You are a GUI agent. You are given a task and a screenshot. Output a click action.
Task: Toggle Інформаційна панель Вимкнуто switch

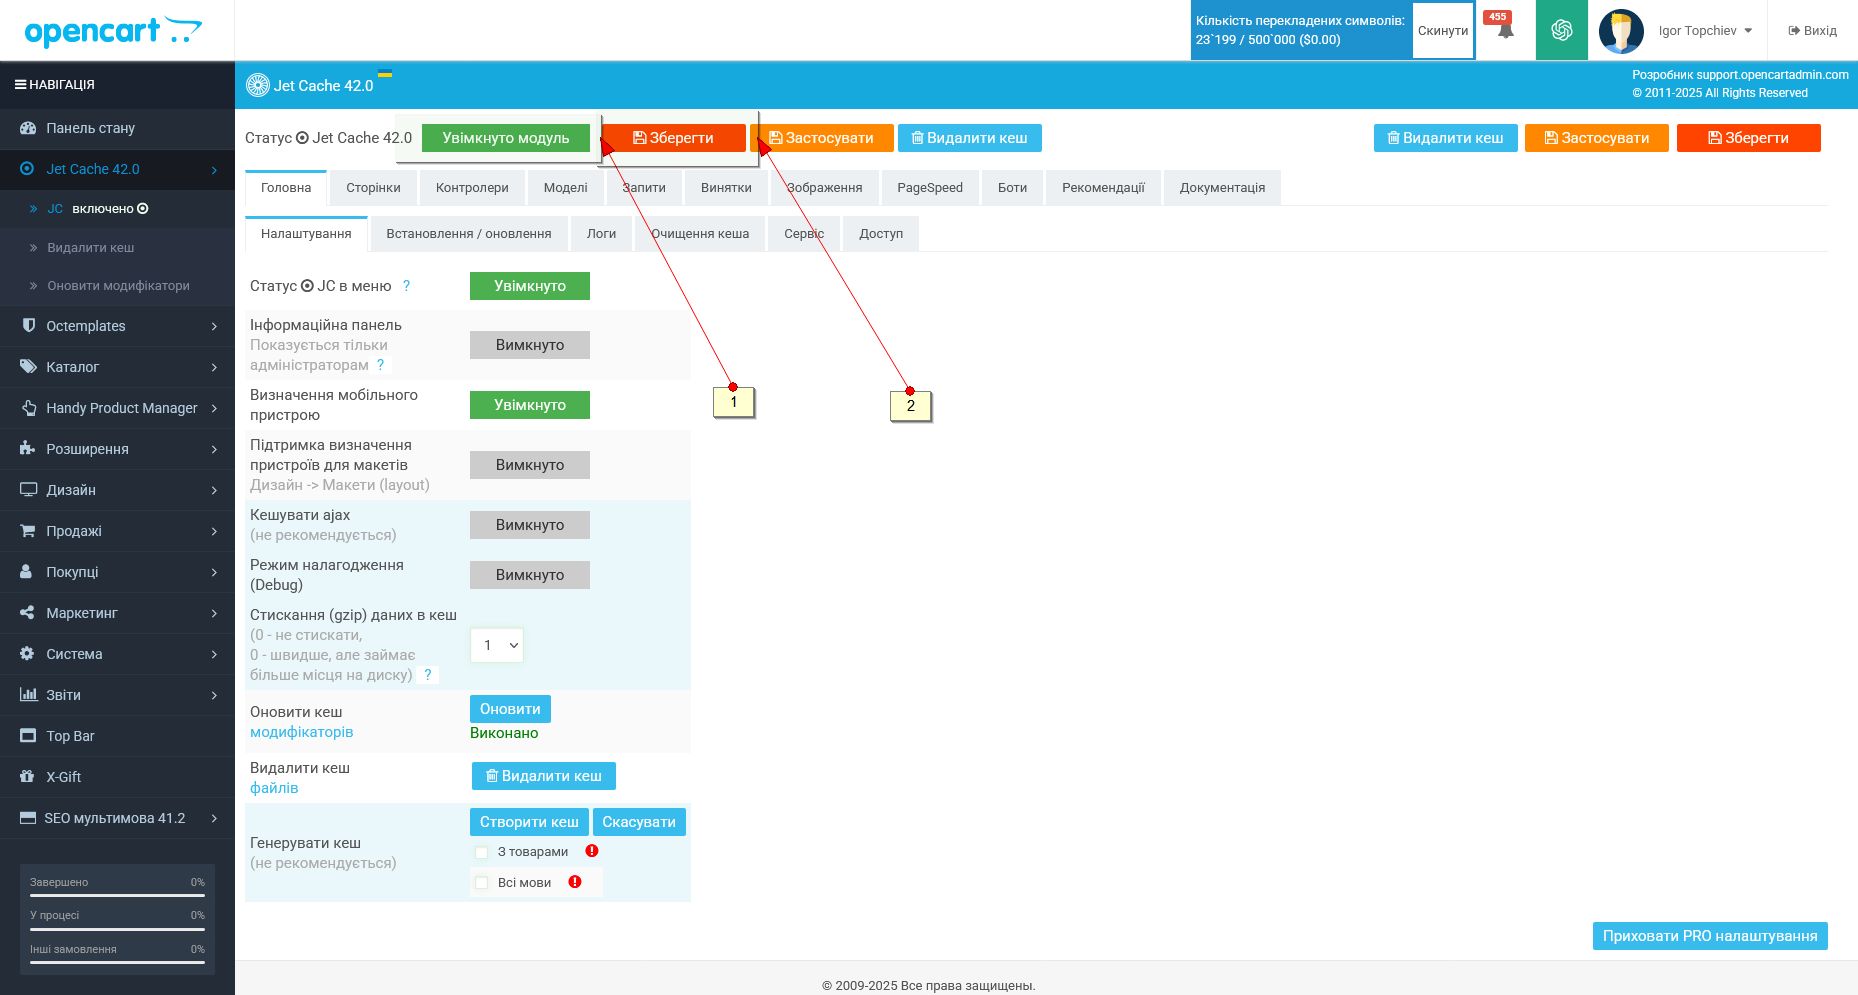pyautogui.click(x=530, y=345)
